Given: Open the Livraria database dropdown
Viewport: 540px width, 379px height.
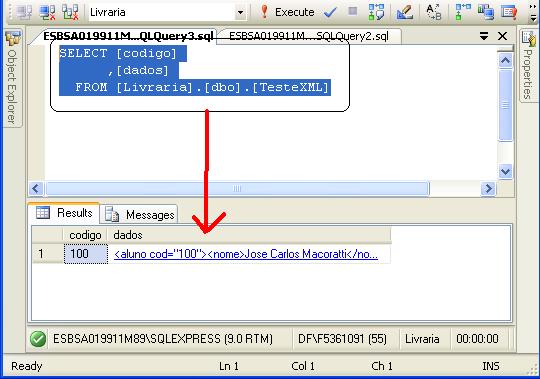Looking at the screenshot, I should pyautogui.click(x=240, y=13).
